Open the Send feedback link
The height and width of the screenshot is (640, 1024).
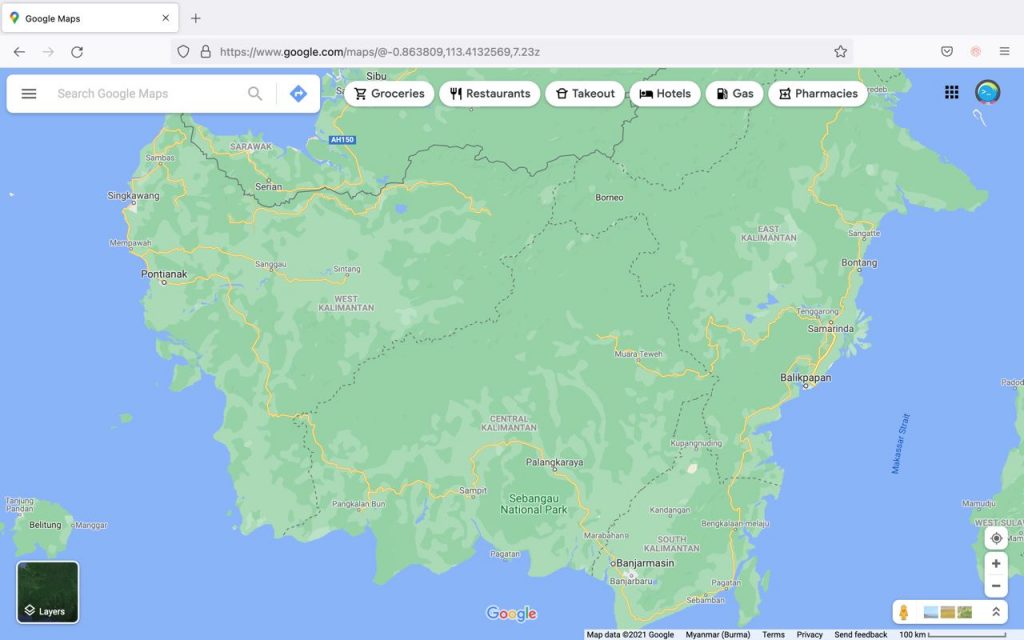click(x=860, y=635)
